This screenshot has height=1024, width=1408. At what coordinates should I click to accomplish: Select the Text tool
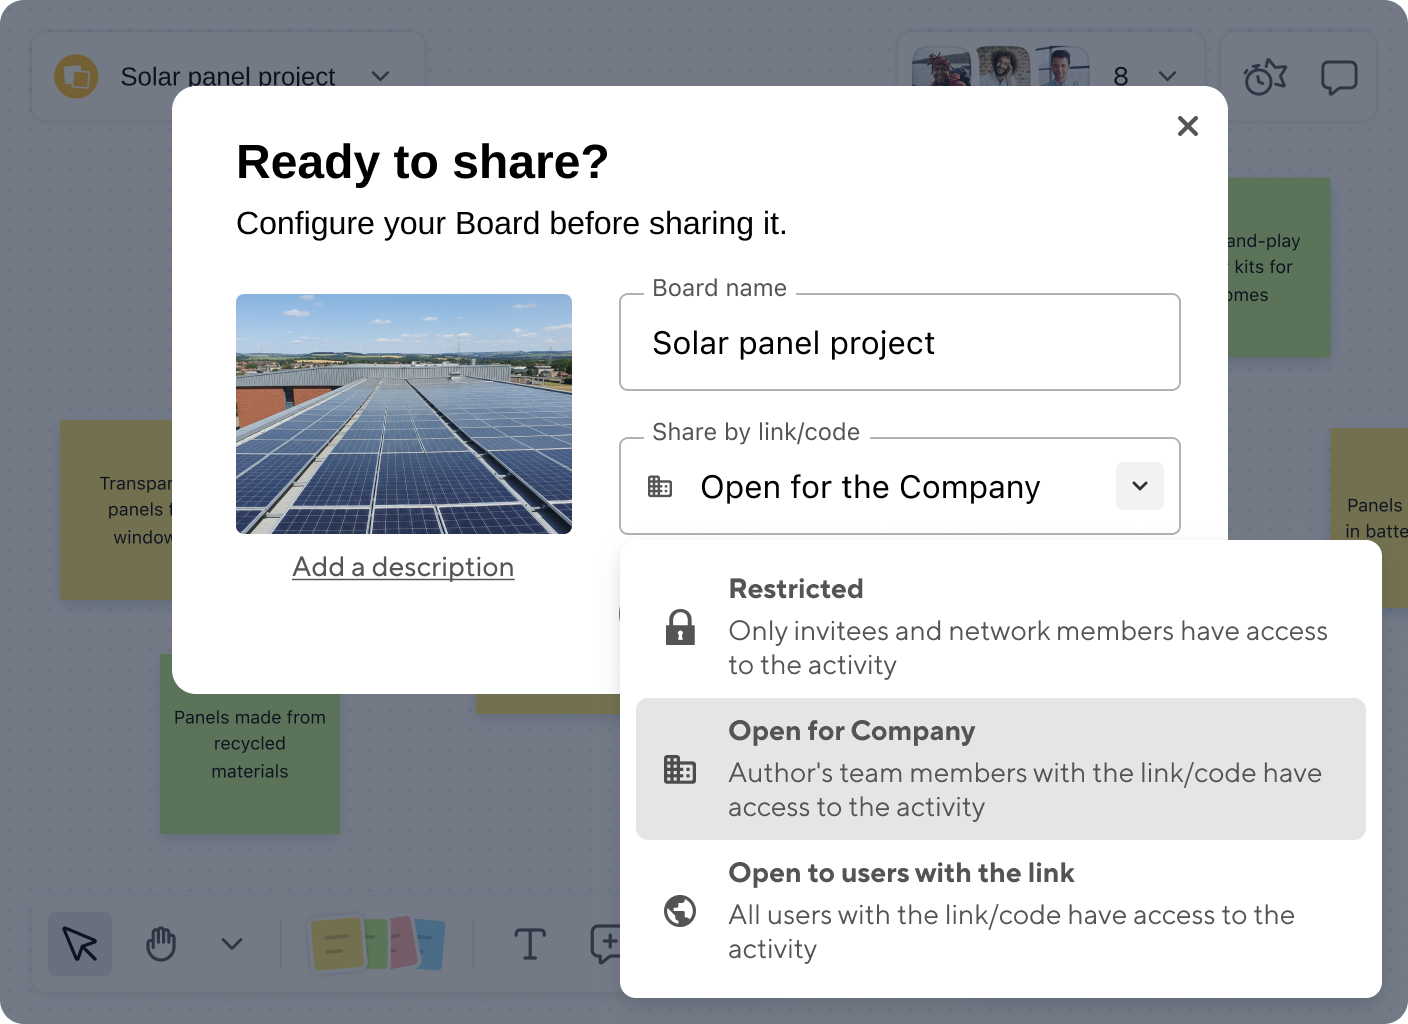point(529,943)
